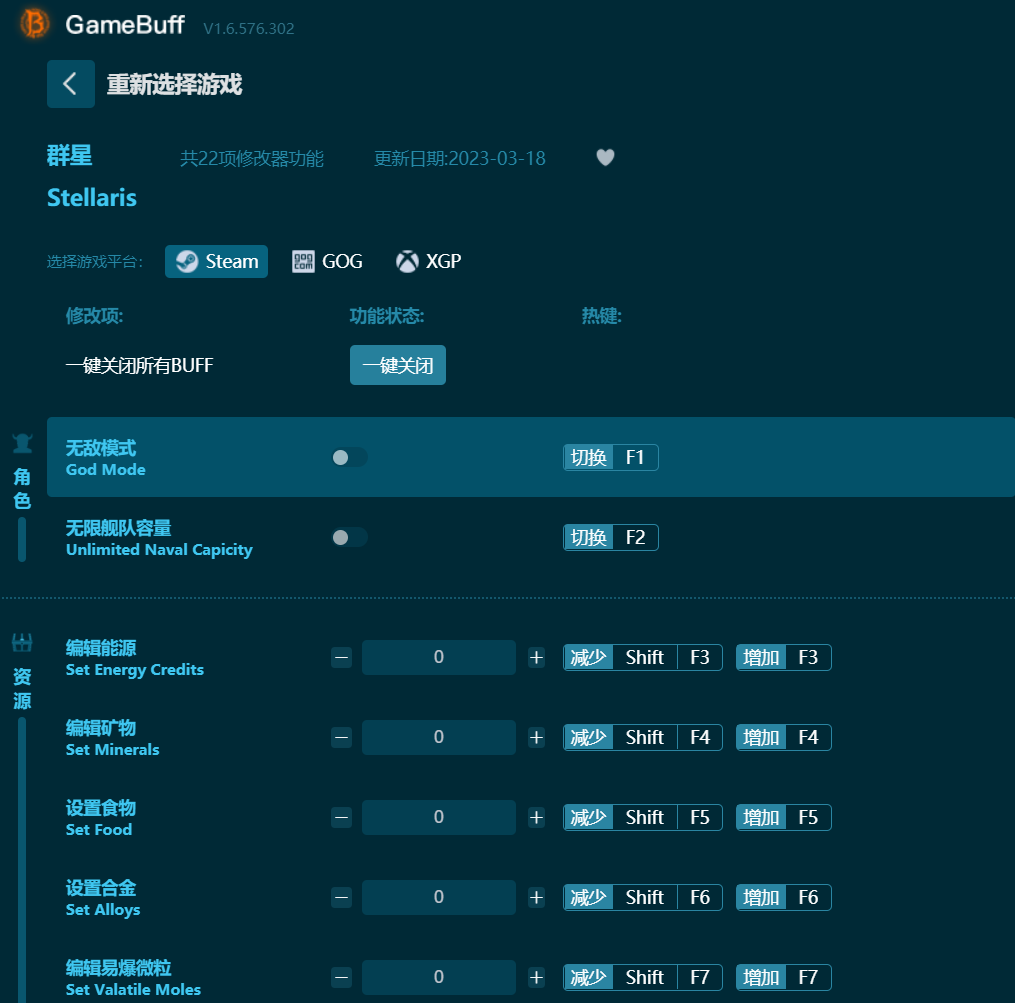Viewport: 1015px width, 1003px height.
Task: Favorite the game with the heart icon
Action: (605, 157)
